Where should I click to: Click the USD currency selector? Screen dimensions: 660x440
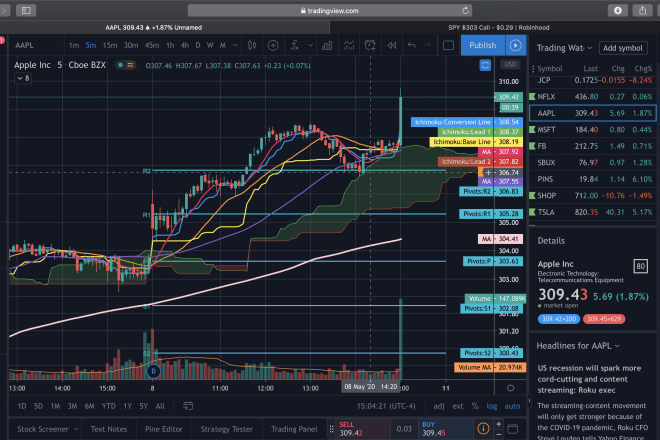[x=510, y=64]
